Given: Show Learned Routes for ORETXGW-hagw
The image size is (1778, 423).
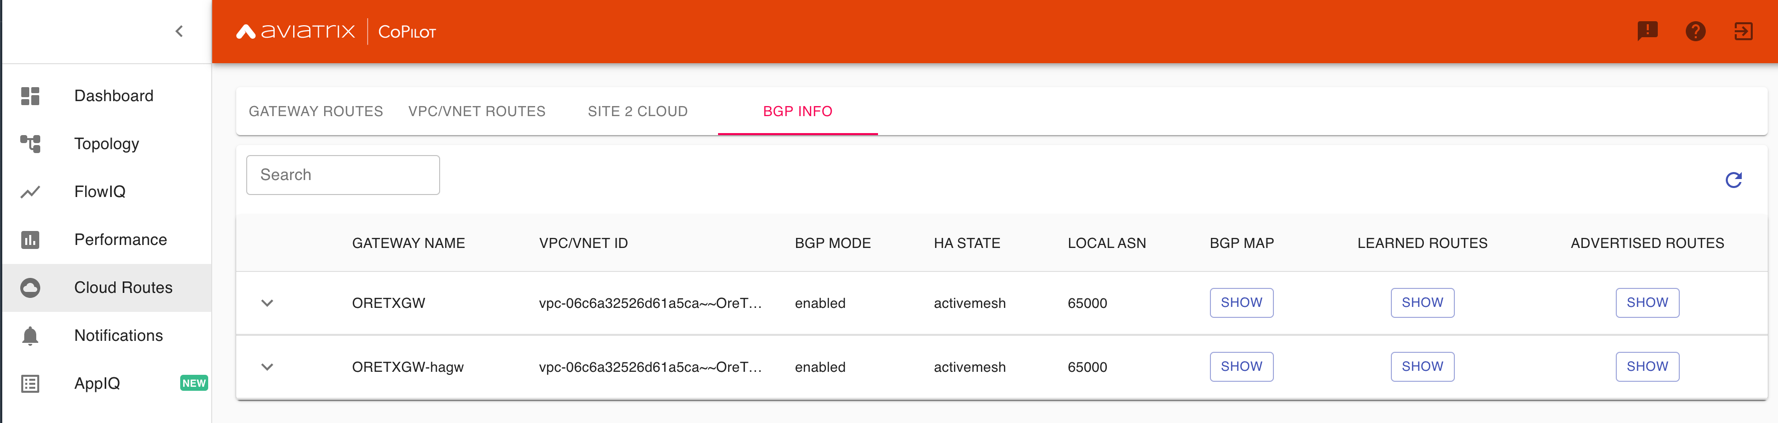Looking at the screenshot, I should 1422,367.
